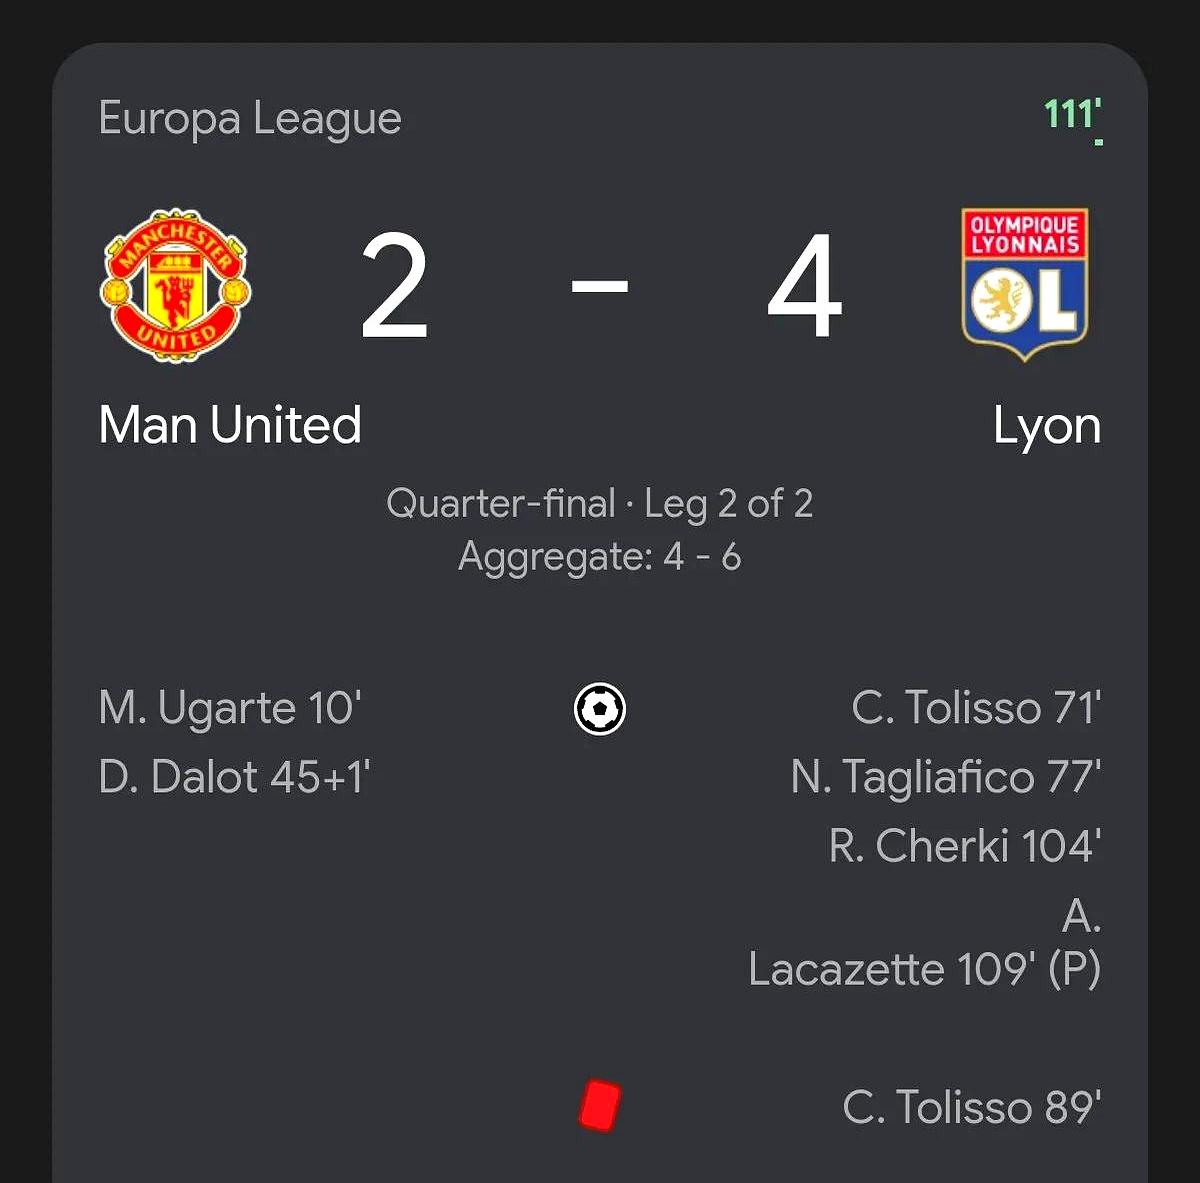This screenshot has height=1183, width=1200.
Task: Select M. Ugarte 10' goal entry
Action: click(x=230, y=708)
